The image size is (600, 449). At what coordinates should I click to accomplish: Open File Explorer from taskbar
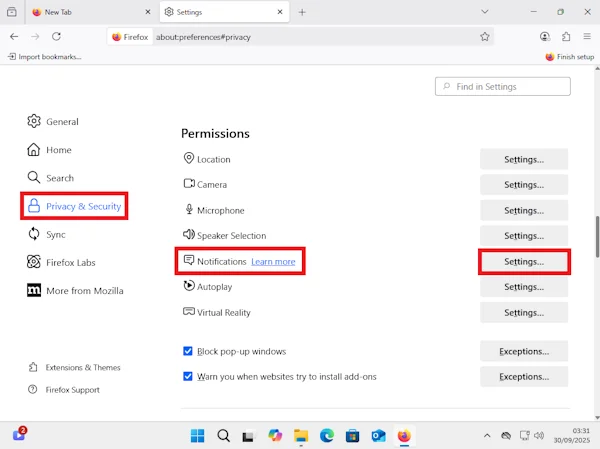(x=301, y=436)
